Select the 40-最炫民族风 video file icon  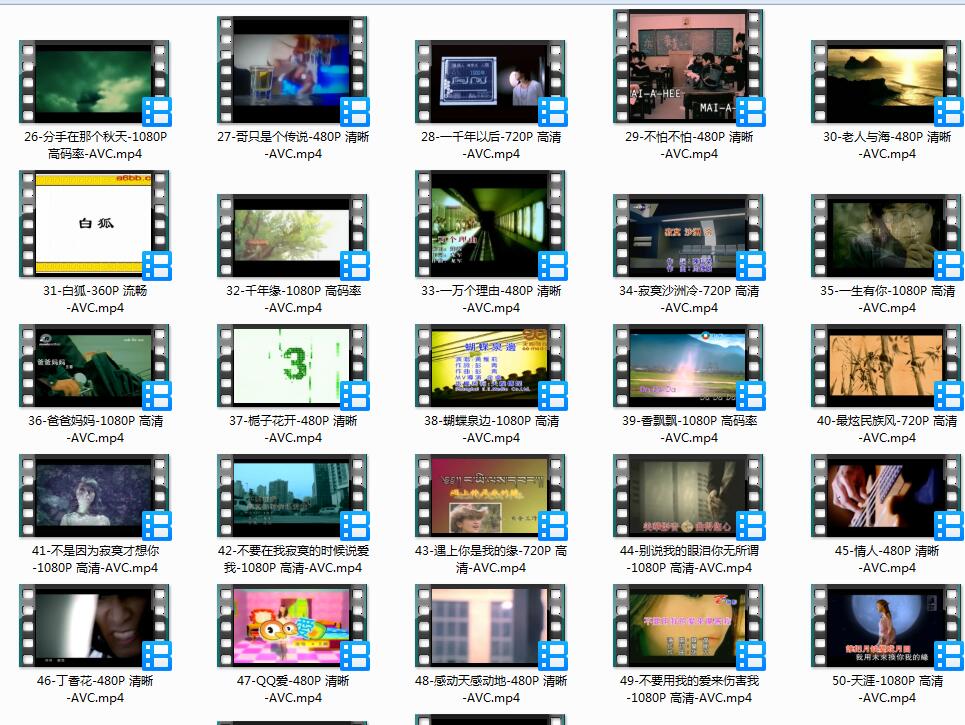click(887, 367)
